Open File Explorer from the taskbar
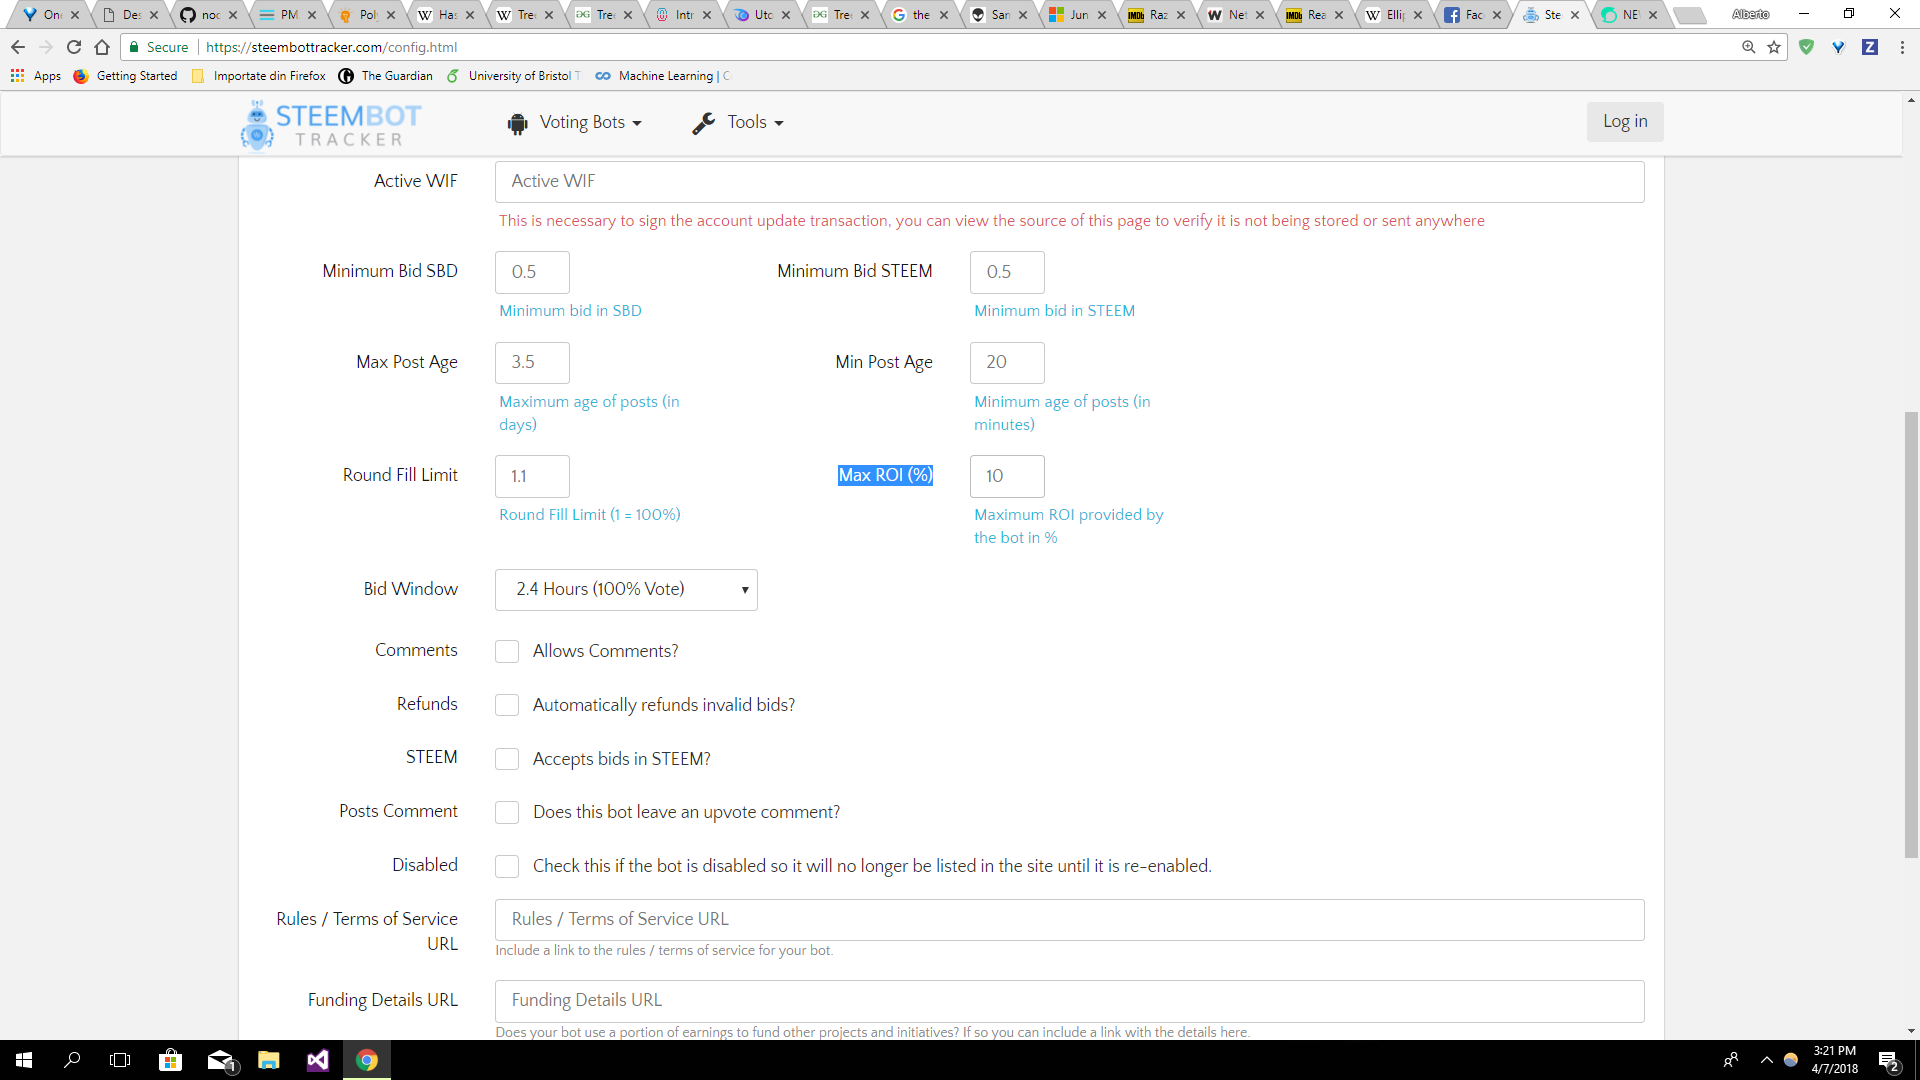The image size is (1920, 1080). (268, 1060)
